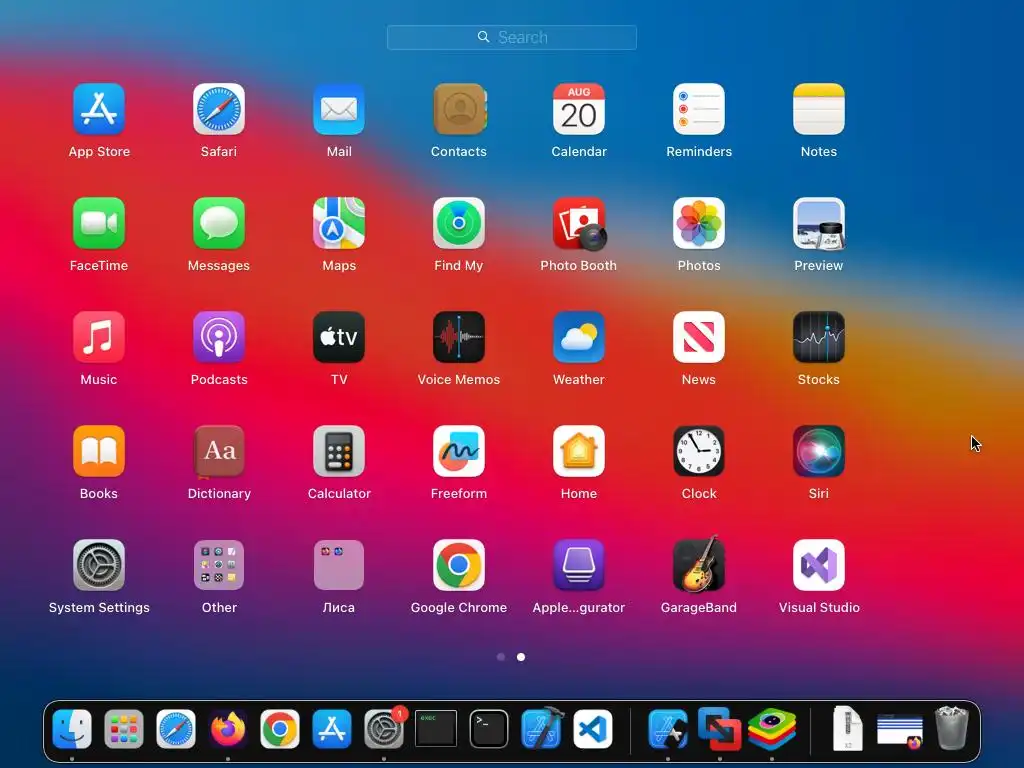Open the Instruments icon in the Dock
Screen dimensions: 1024x768
(x=667, y=729)
